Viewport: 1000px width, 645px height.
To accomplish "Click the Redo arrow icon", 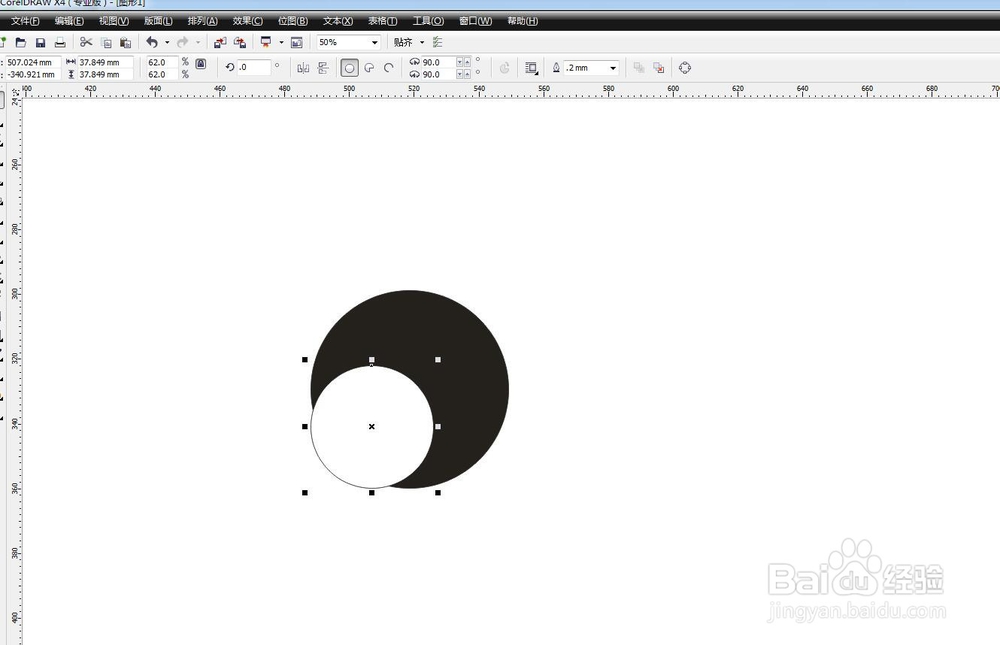I will [x=182, y=43].
